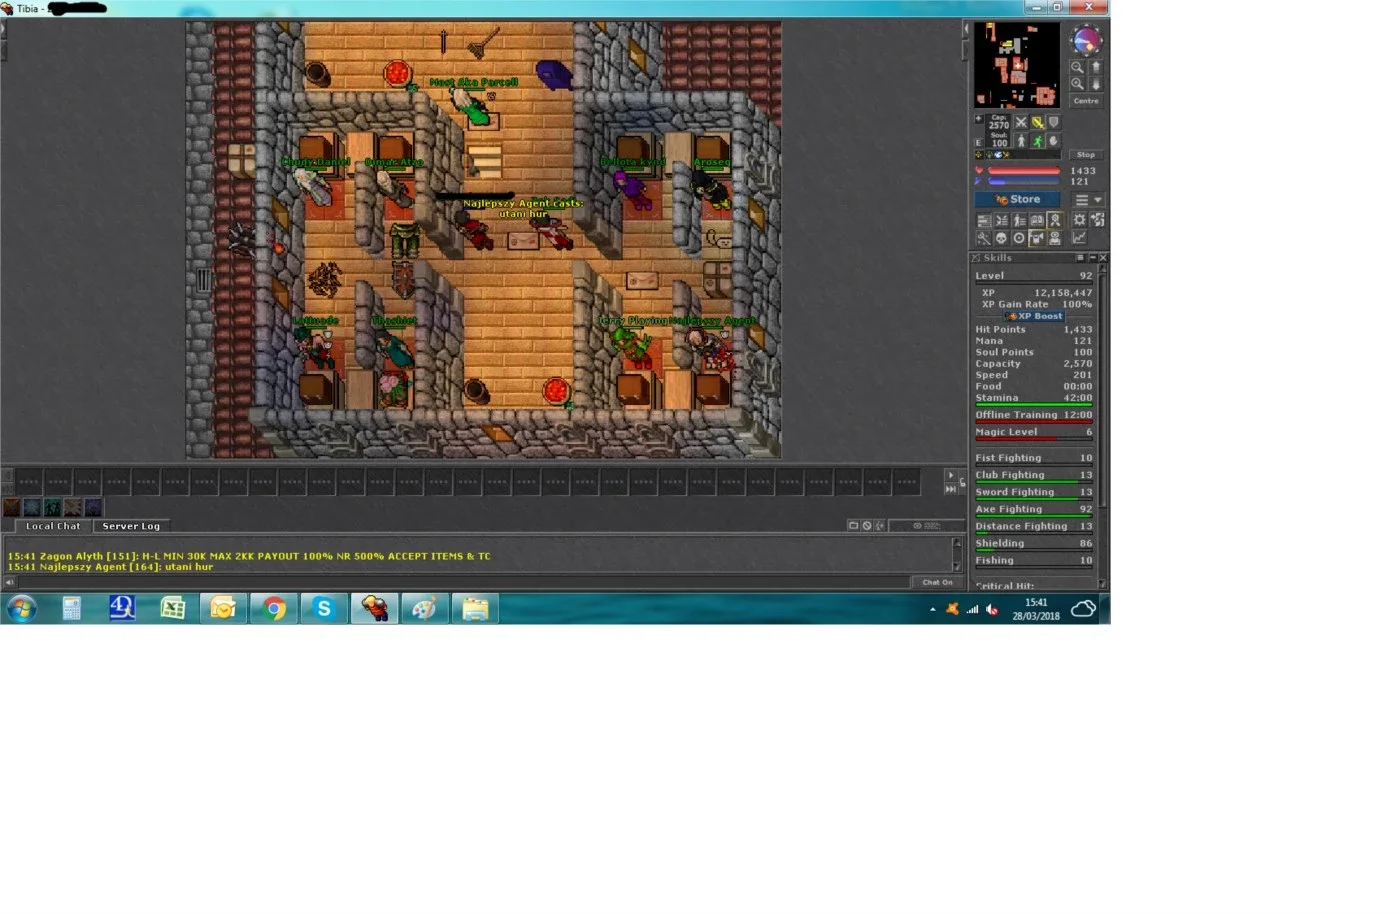This screenshot has height=914, width=1400.
Task: Click the blue mana bar
Action: tap(1024, 181)
